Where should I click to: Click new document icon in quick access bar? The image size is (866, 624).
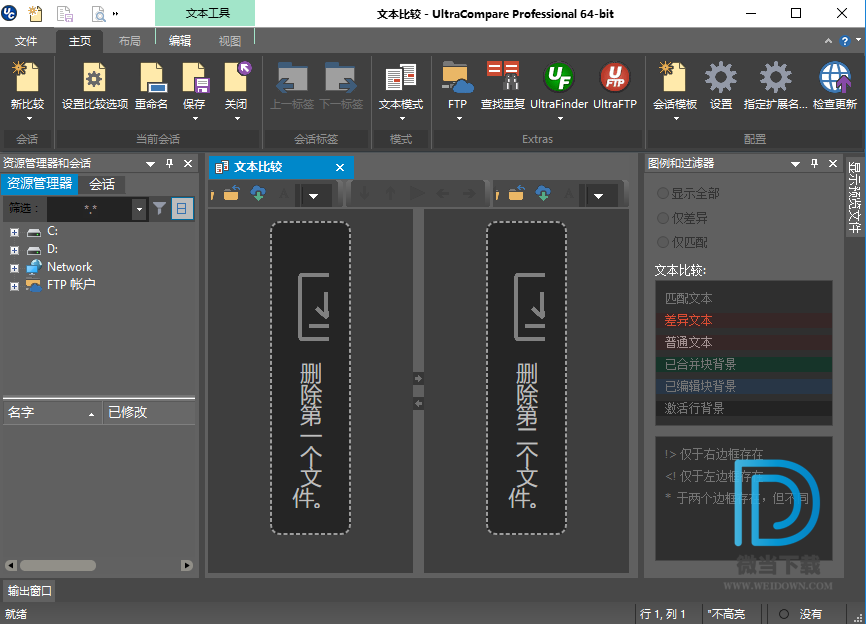pyautogui.click(x=35, y=13)
